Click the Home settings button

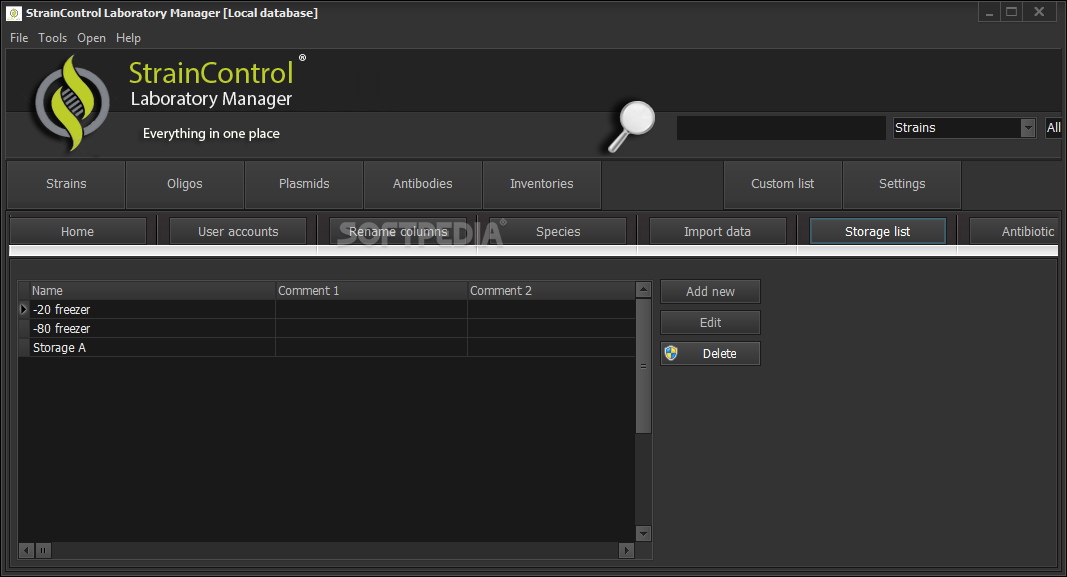point(78,231)
